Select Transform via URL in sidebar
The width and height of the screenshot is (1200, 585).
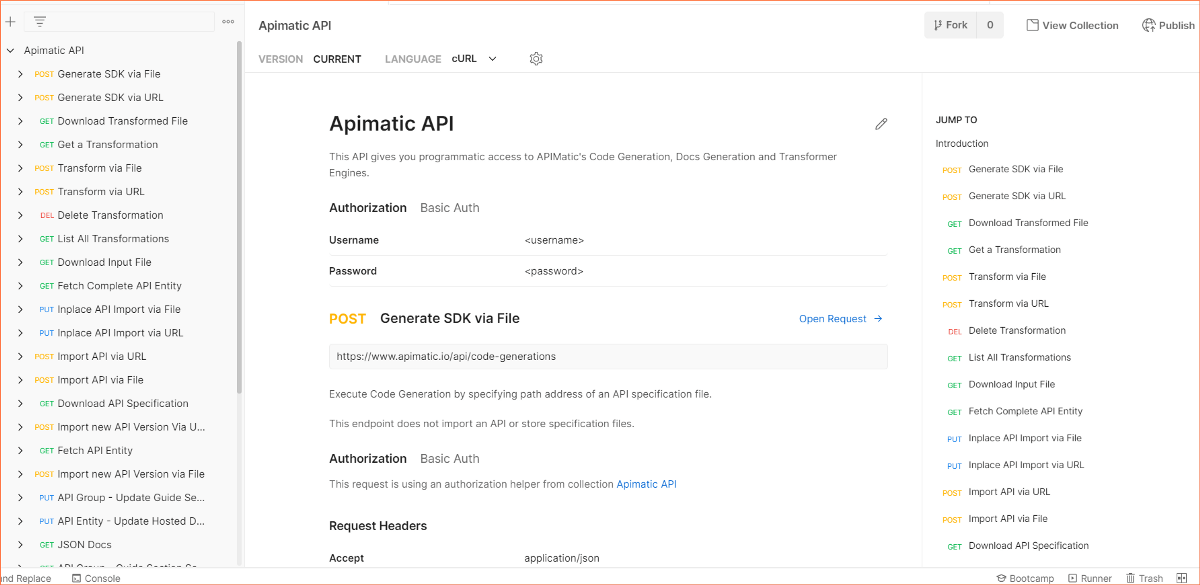[x=100, y=192]
